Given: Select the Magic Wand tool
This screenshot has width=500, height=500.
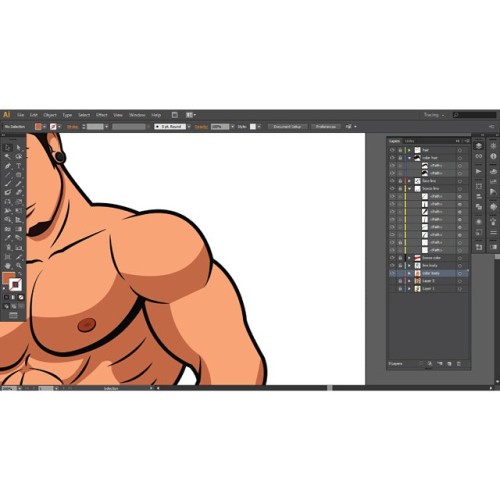Looking at the screenshot, I should (8, 156).
